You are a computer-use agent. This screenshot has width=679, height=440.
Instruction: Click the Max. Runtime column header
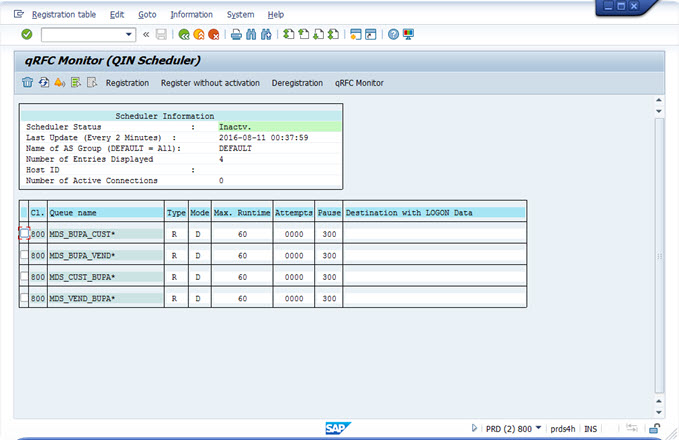pyautogui.click(x=242, y=213)
